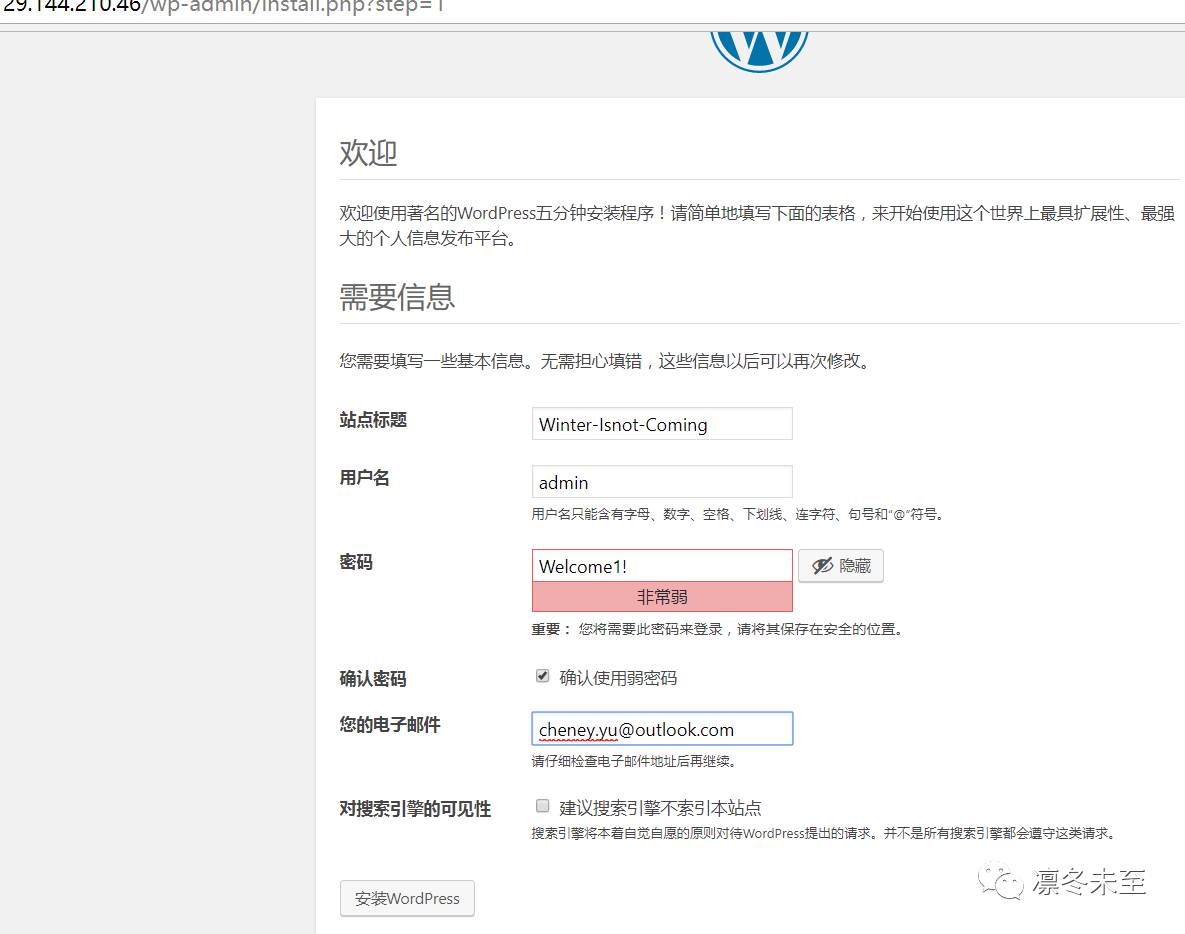Focus the username field containing admin
This screenshot has width=1185, height=934.
(x=662, y=482)
